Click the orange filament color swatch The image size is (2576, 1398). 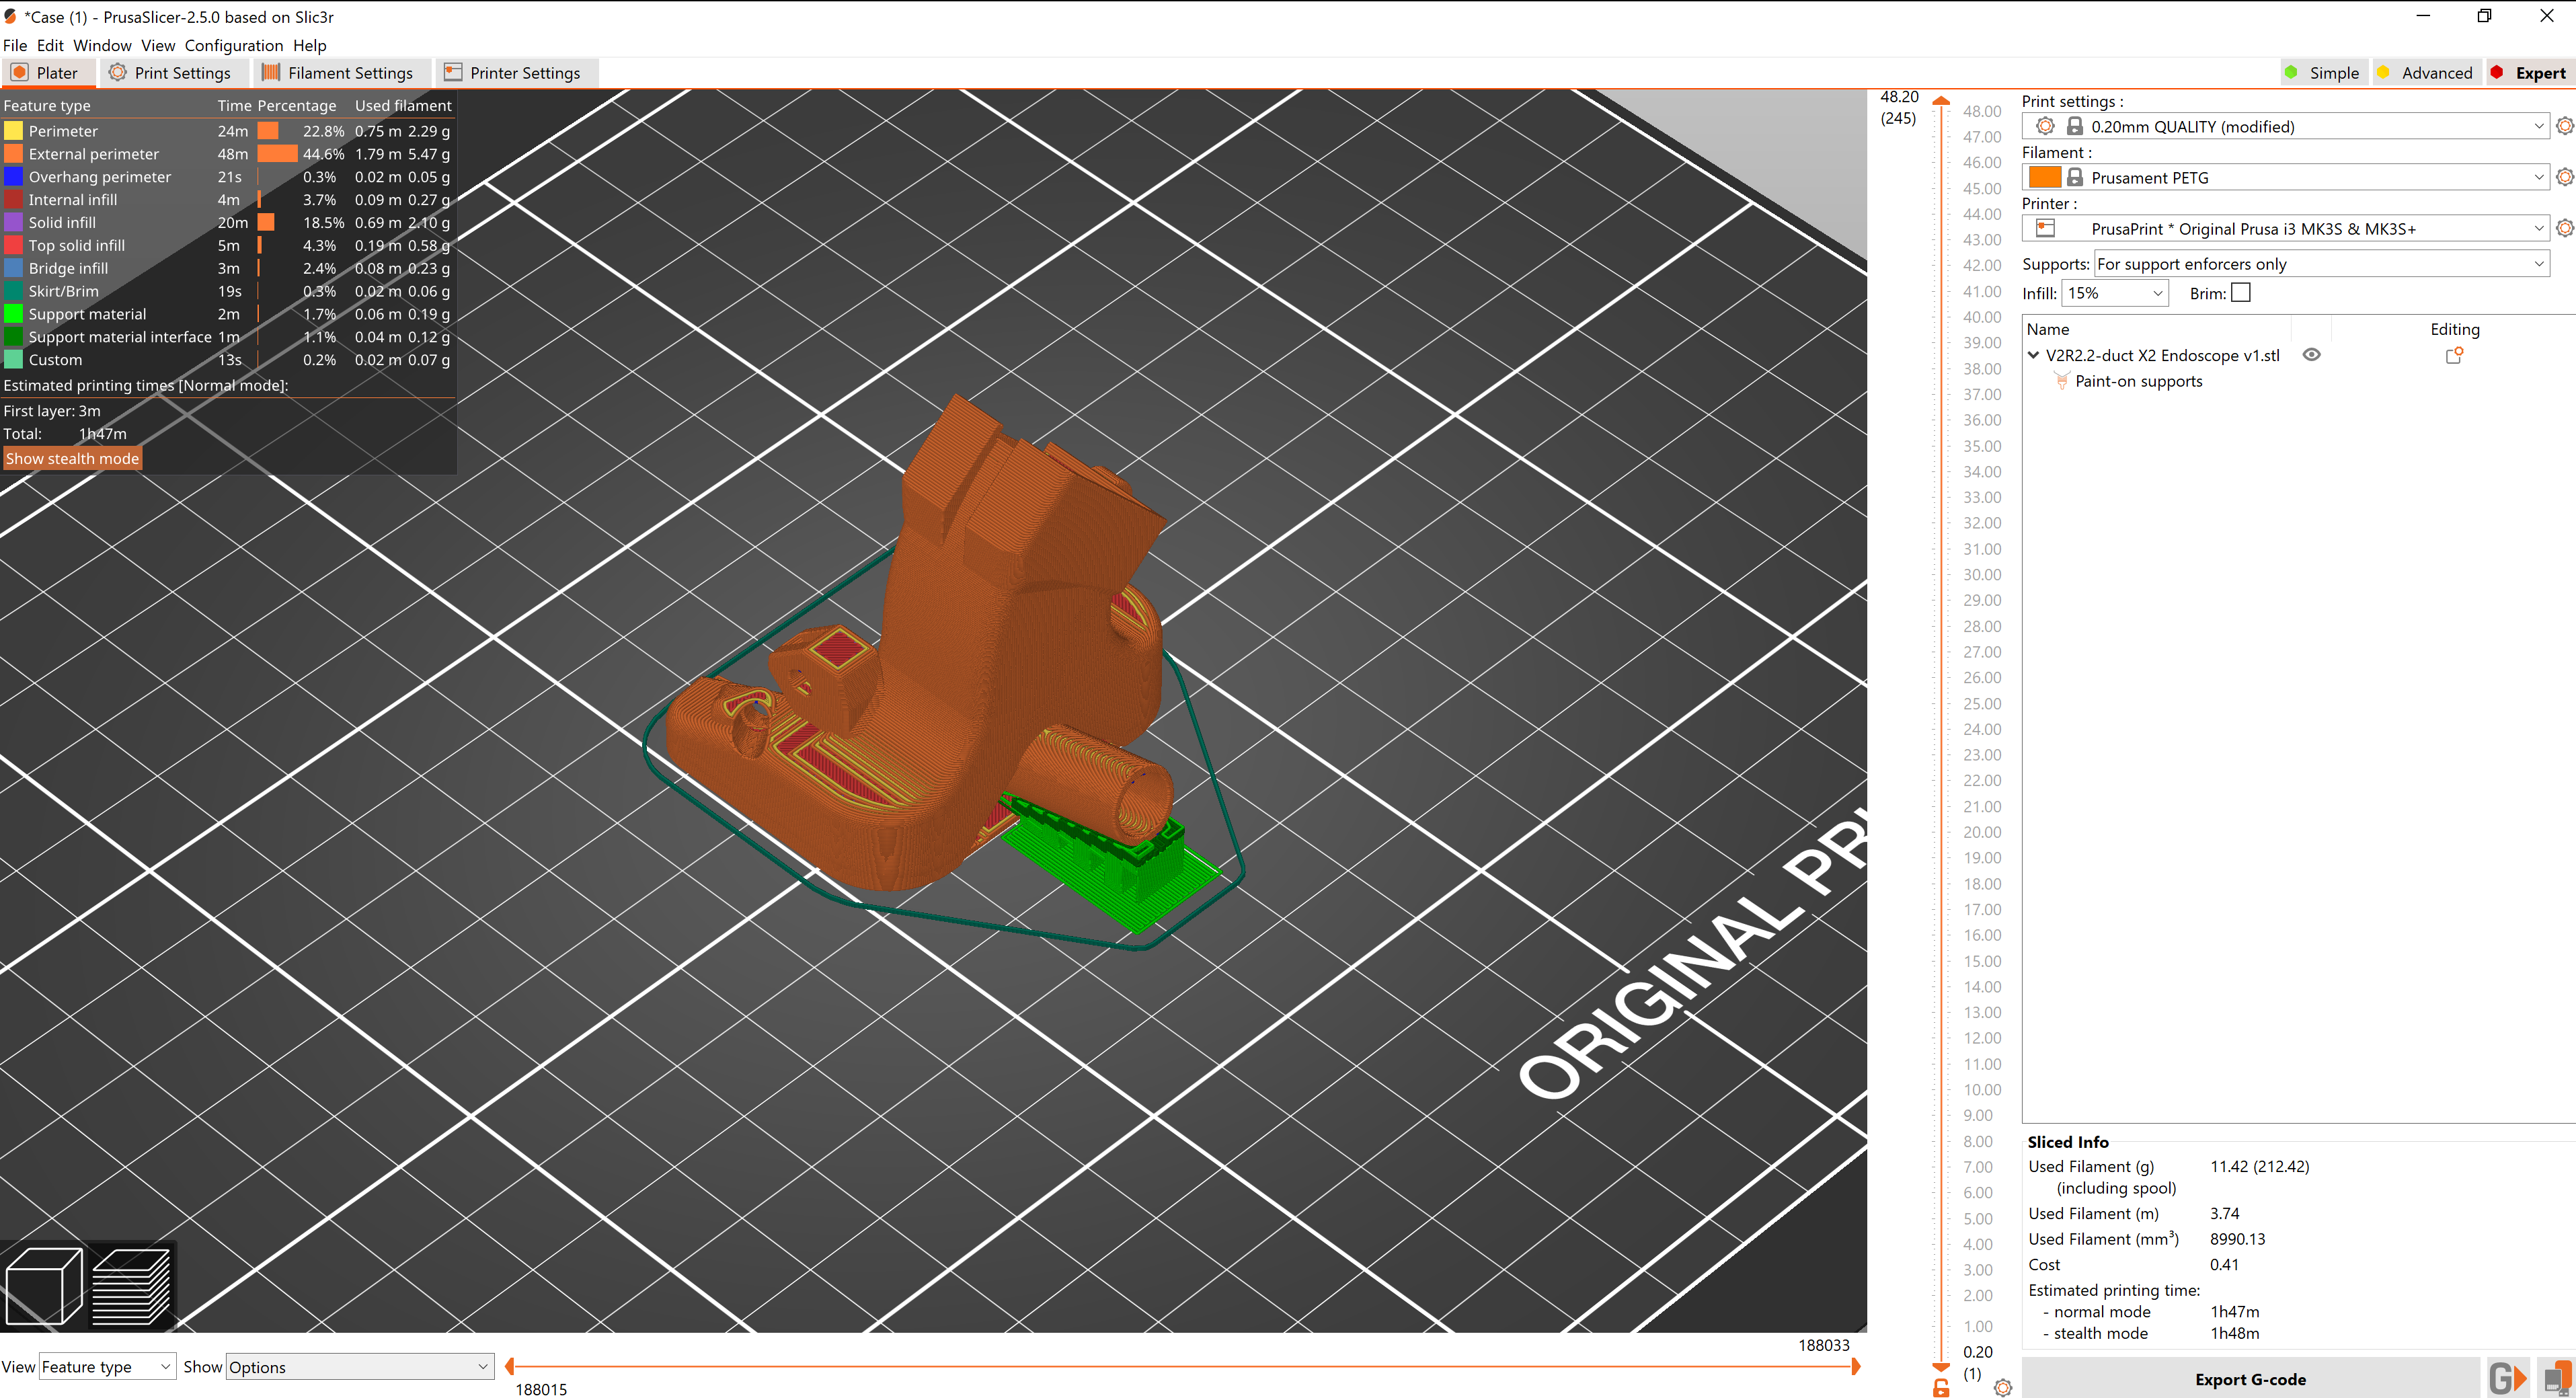(2044, 177)
